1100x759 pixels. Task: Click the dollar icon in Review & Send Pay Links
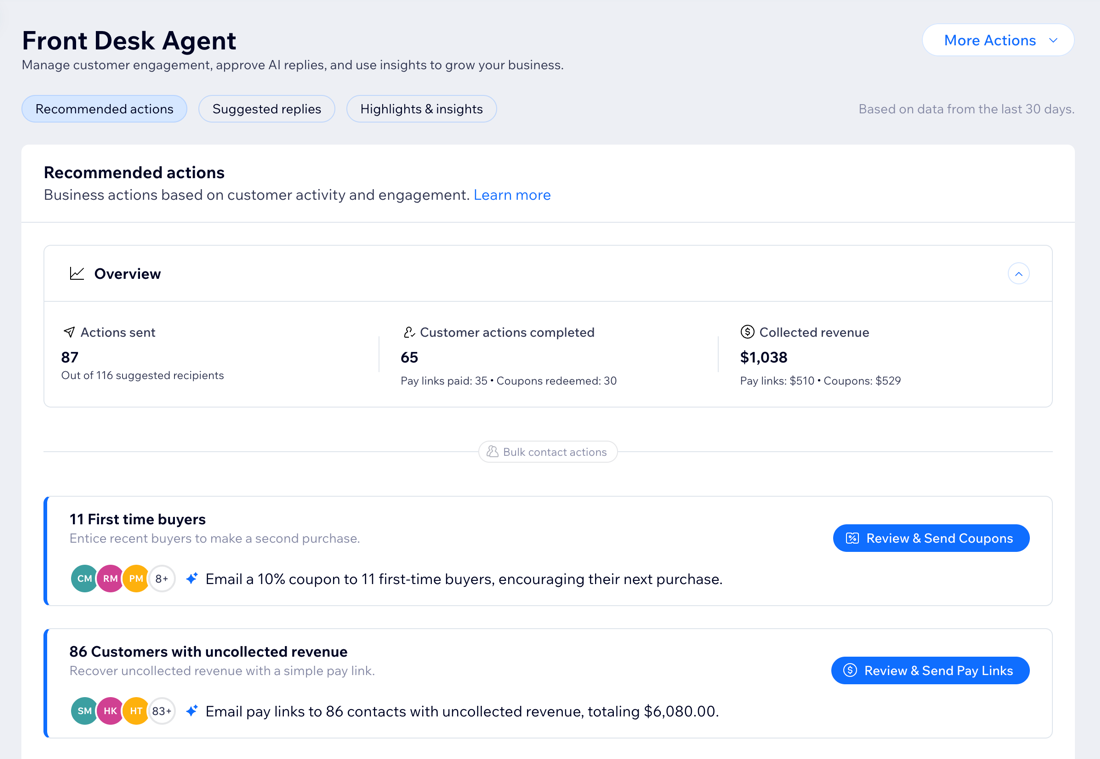[x=849, y=670]
